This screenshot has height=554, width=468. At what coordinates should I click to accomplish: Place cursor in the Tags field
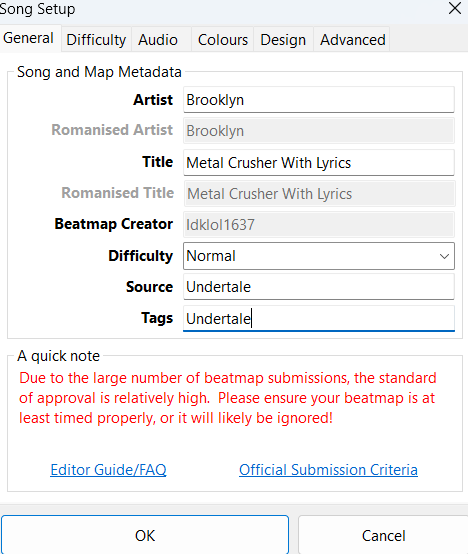coord(319,318)
